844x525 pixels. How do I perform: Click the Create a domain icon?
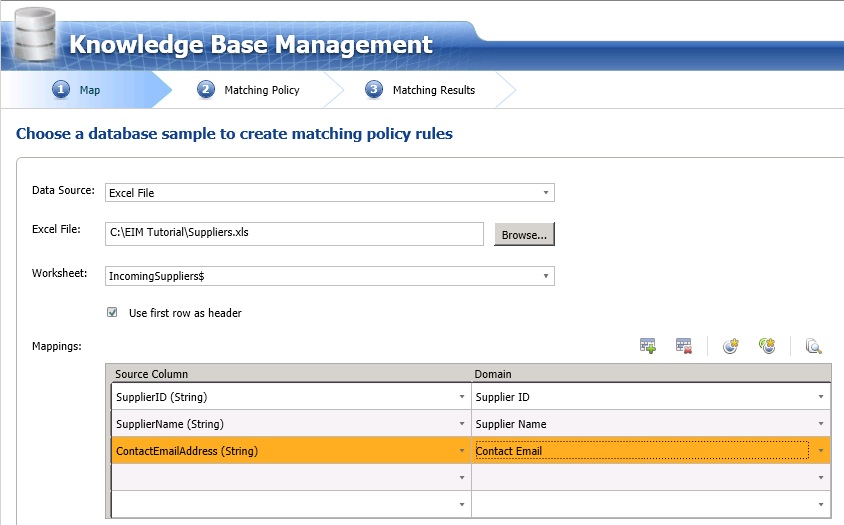[x=731, y=346]
